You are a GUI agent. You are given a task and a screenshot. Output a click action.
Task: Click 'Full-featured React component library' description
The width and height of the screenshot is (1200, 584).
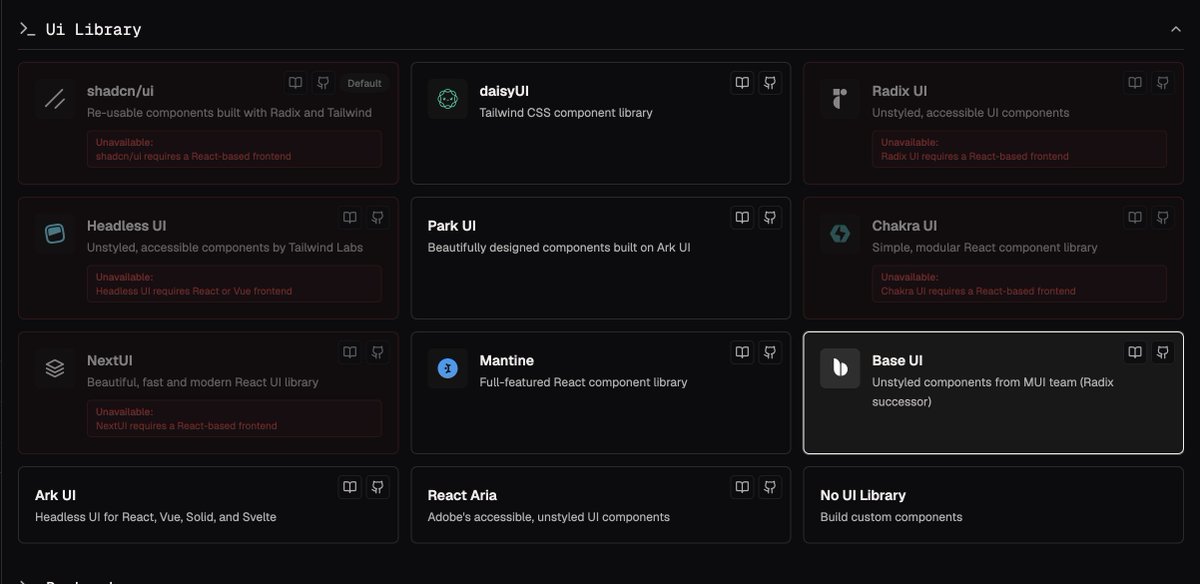[583, 382]
